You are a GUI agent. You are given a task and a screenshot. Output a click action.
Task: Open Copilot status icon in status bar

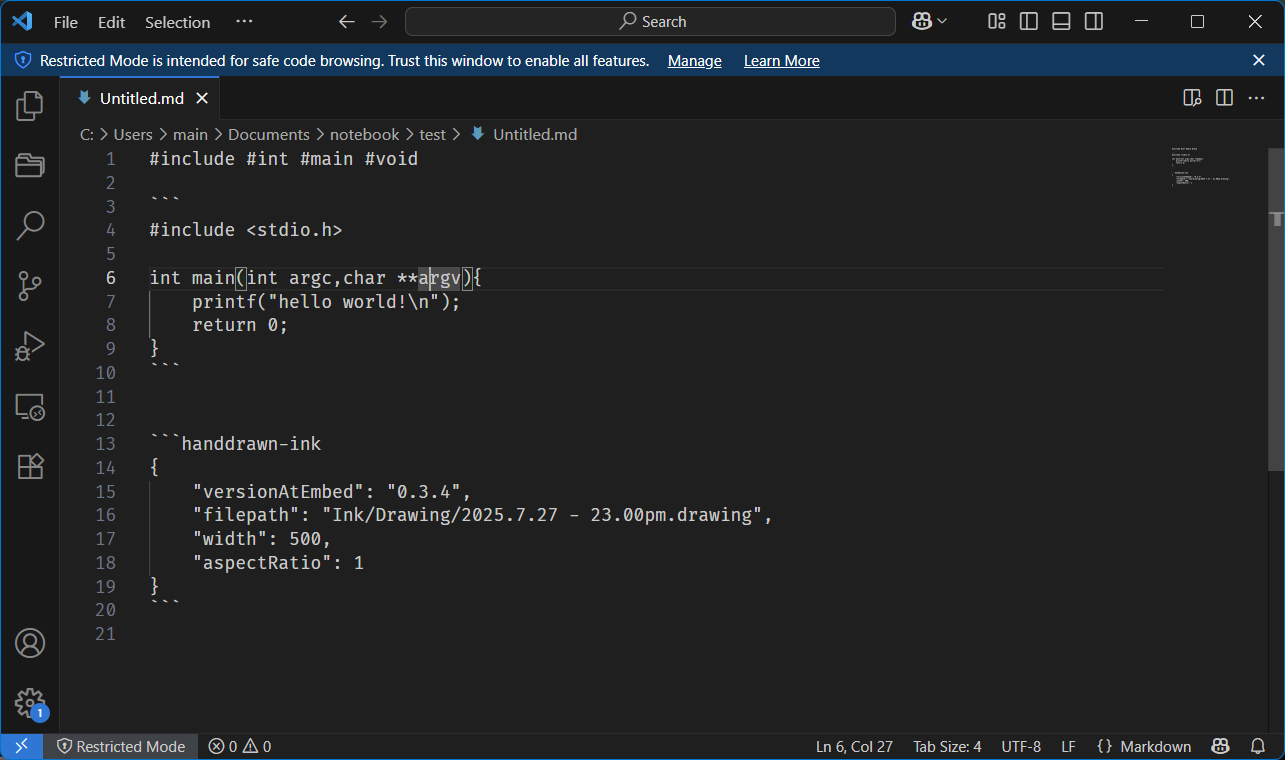pyautogui.click(x=1221, y=746)
